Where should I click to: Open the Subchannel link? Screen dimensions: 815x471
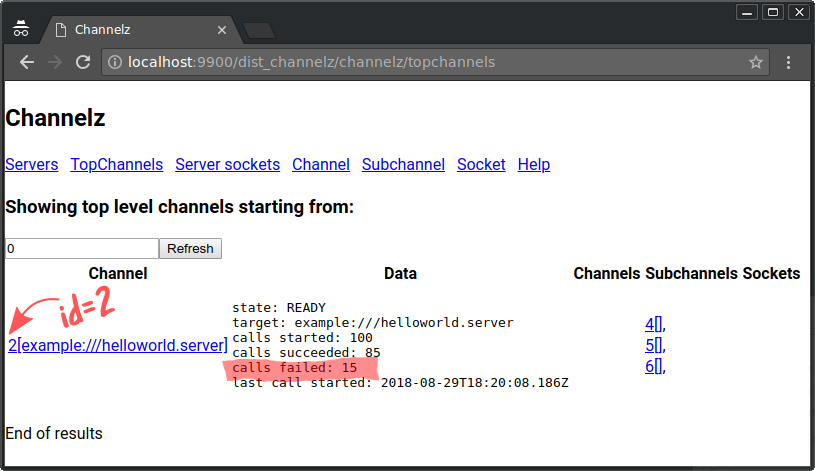[x=403, y=164]
